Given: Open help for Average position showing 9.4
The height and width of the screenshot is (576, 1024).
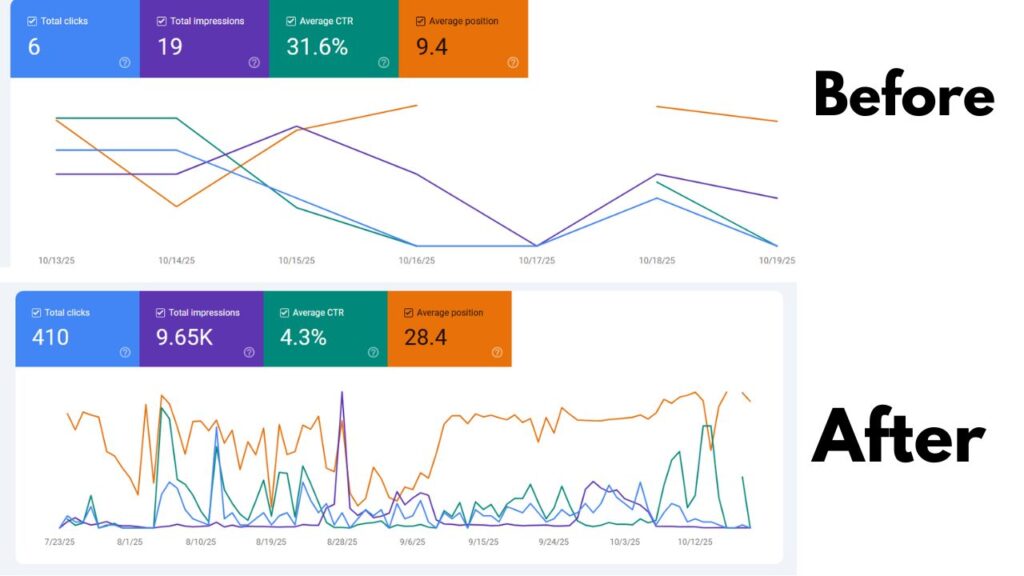Looking at the screenshot, I should (x=512, y=63).
